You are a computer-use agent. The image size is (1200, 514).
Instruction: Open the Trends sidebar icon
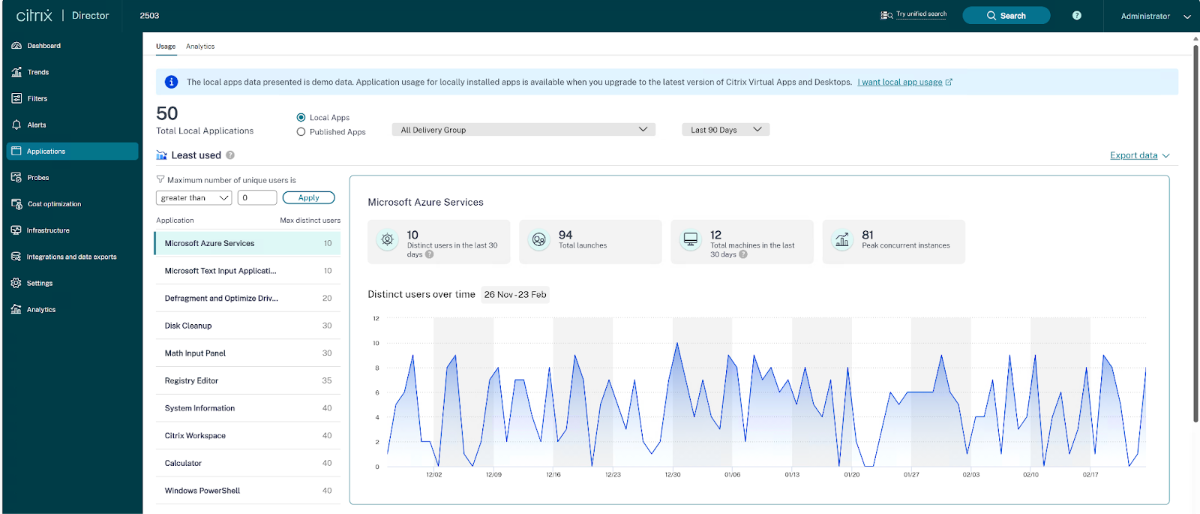[x=17, y=72]
